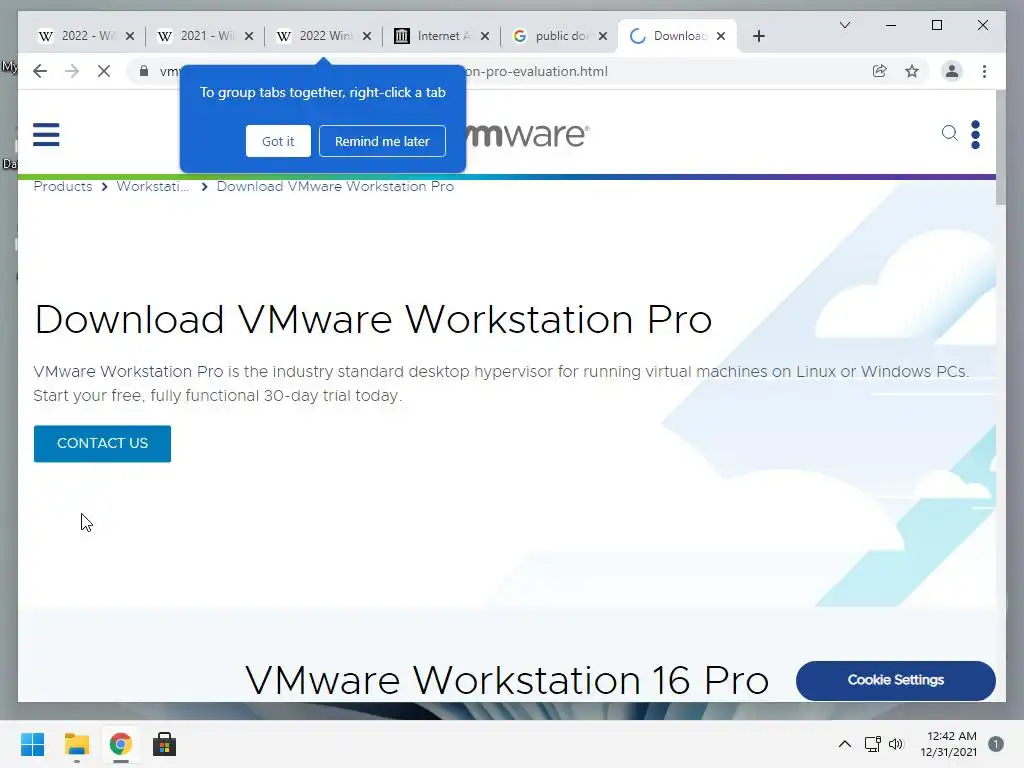Open Cookie Settings
The image size is (1024, 768).
point(895,680)
